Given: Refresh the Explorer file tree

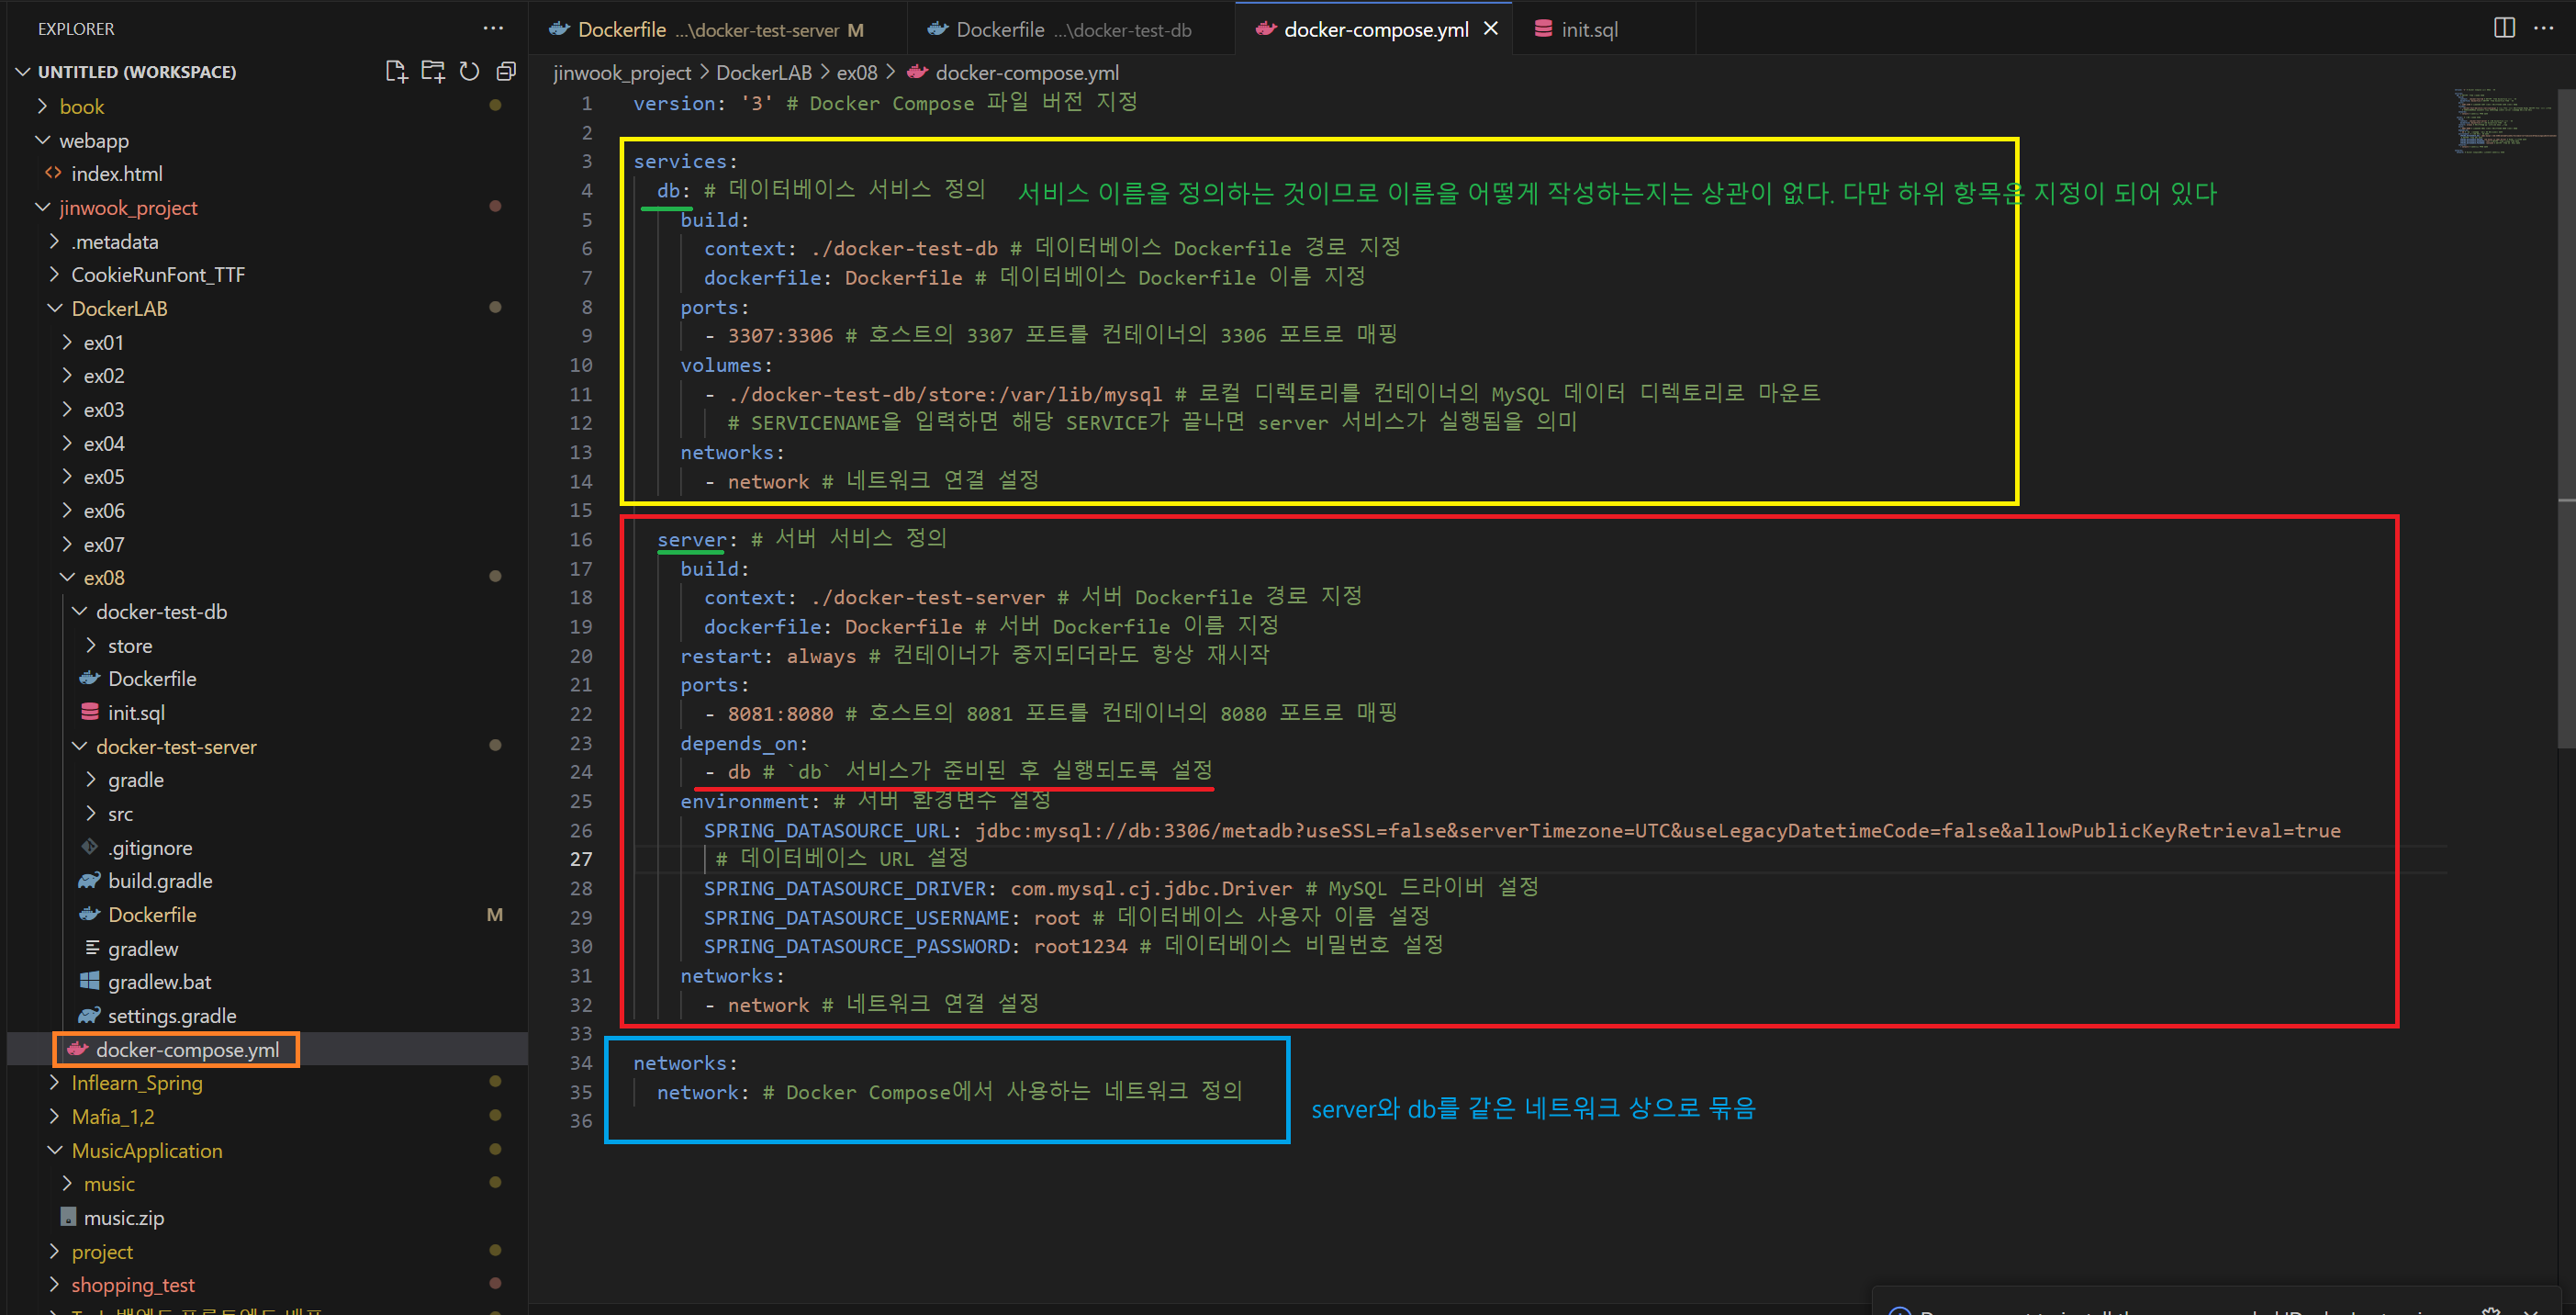Looking at the screenshot, I should tap(469, 72).
